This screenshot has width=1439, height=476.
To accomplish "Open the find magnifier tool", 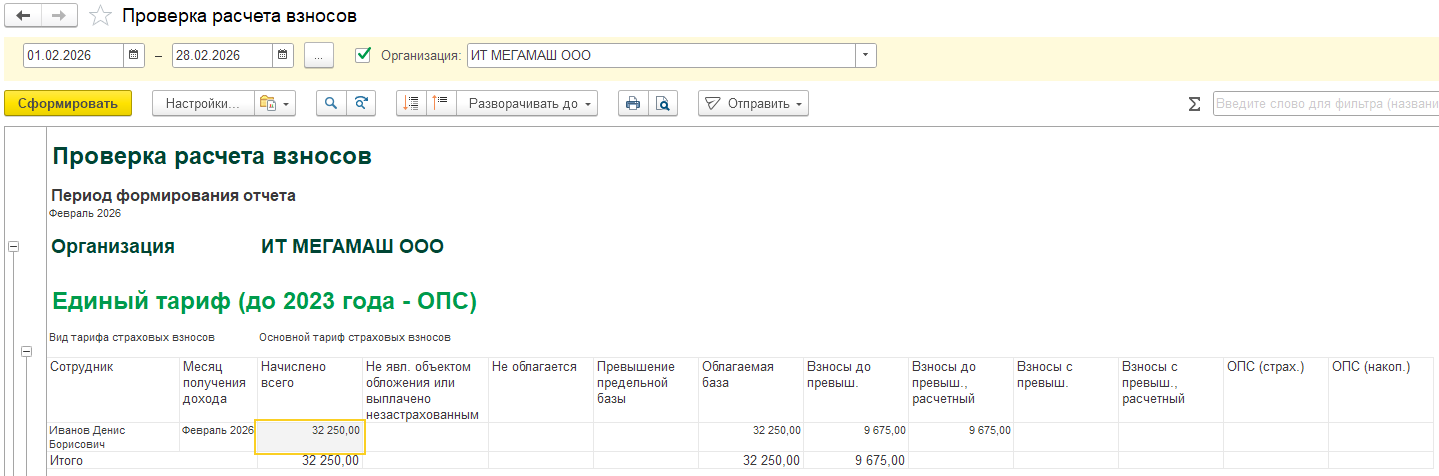I will tap(331, 103).
